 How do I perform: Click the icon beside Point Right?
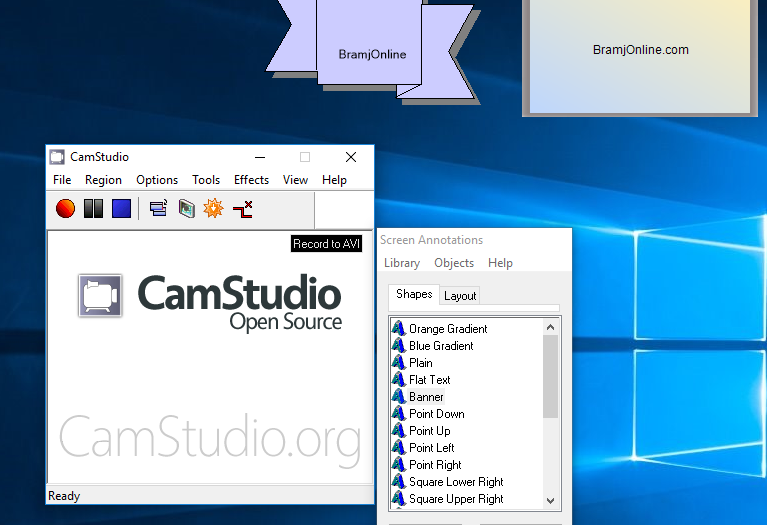(399, 465)
